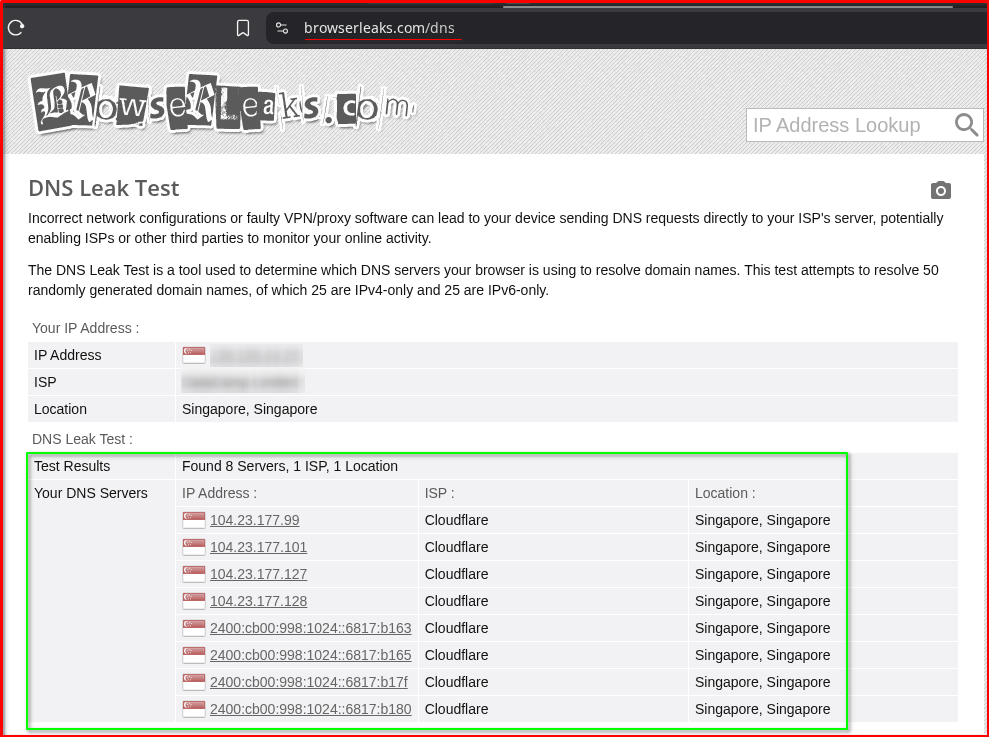
Task: Open DNS server link 104.23.177.128
Action: (259, 601)
